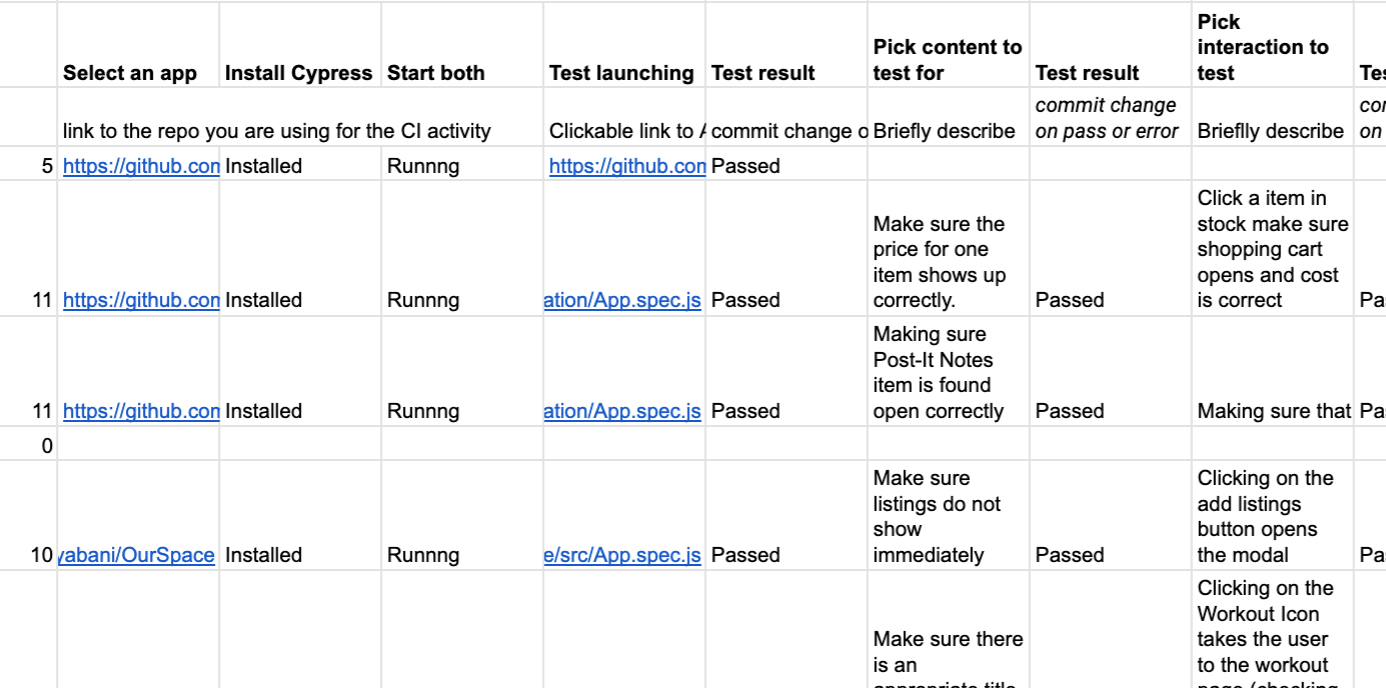Open the src/App.spec.js link in row 10

[622, 555]
